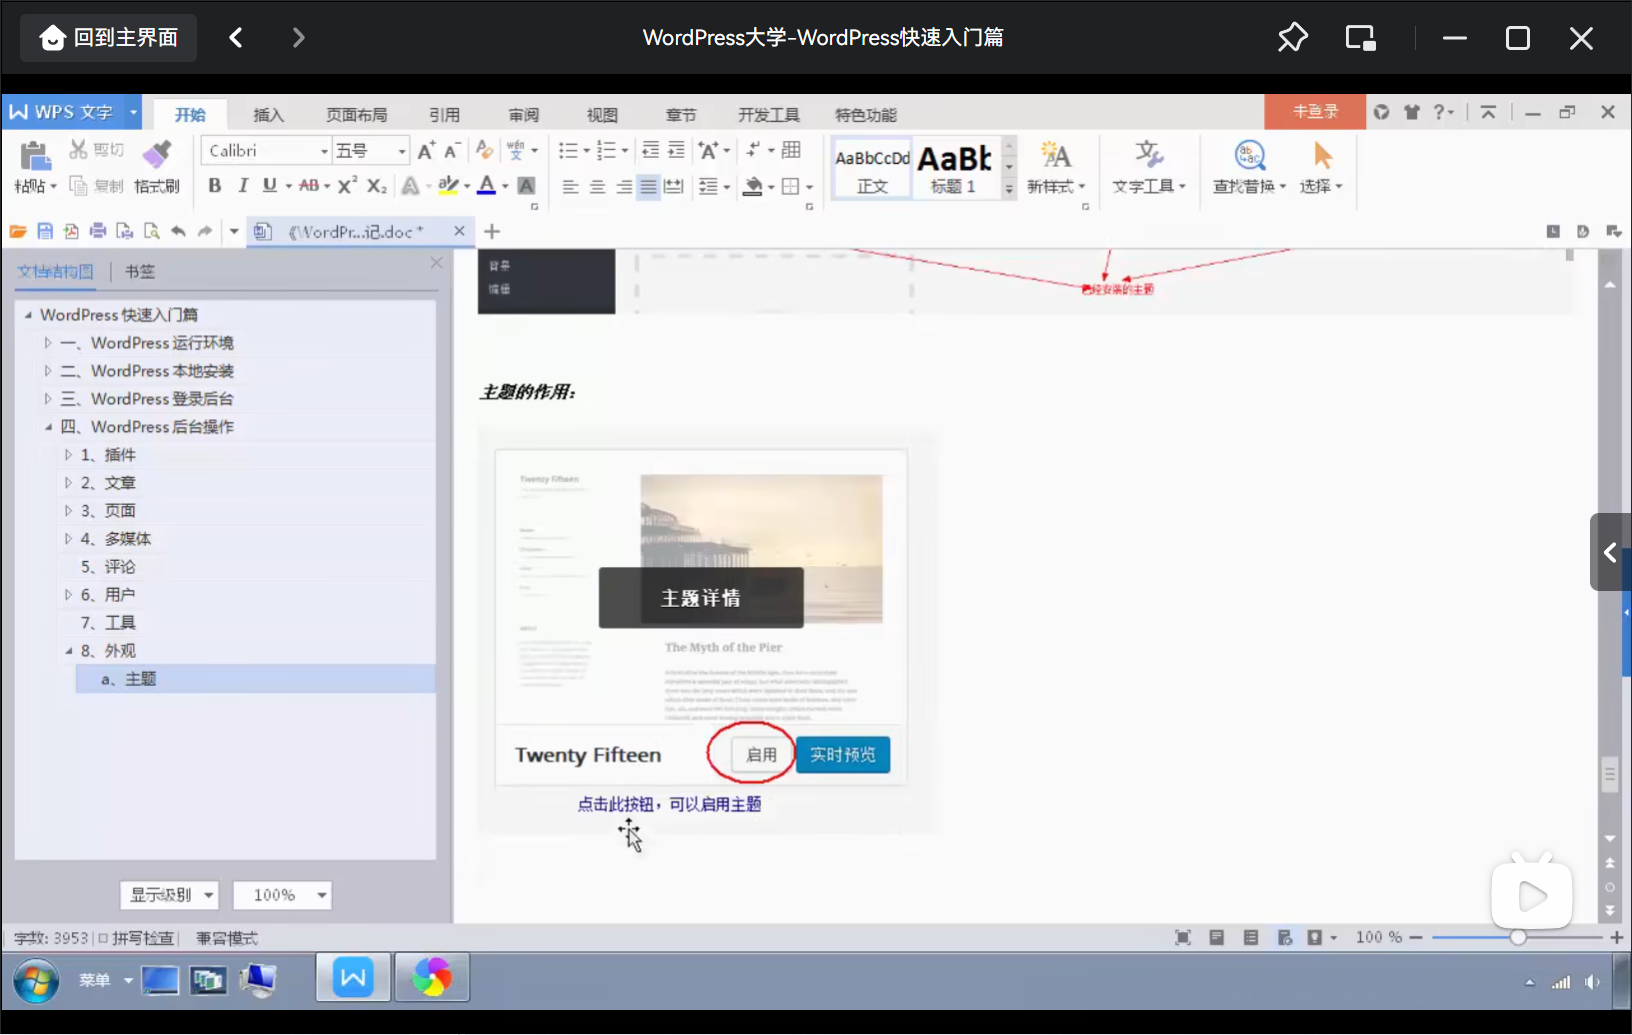The height and width of the screenshot is (1035, 1632).
Task: Switch to the 页面布局 ribbon tab
Action: 356,115
